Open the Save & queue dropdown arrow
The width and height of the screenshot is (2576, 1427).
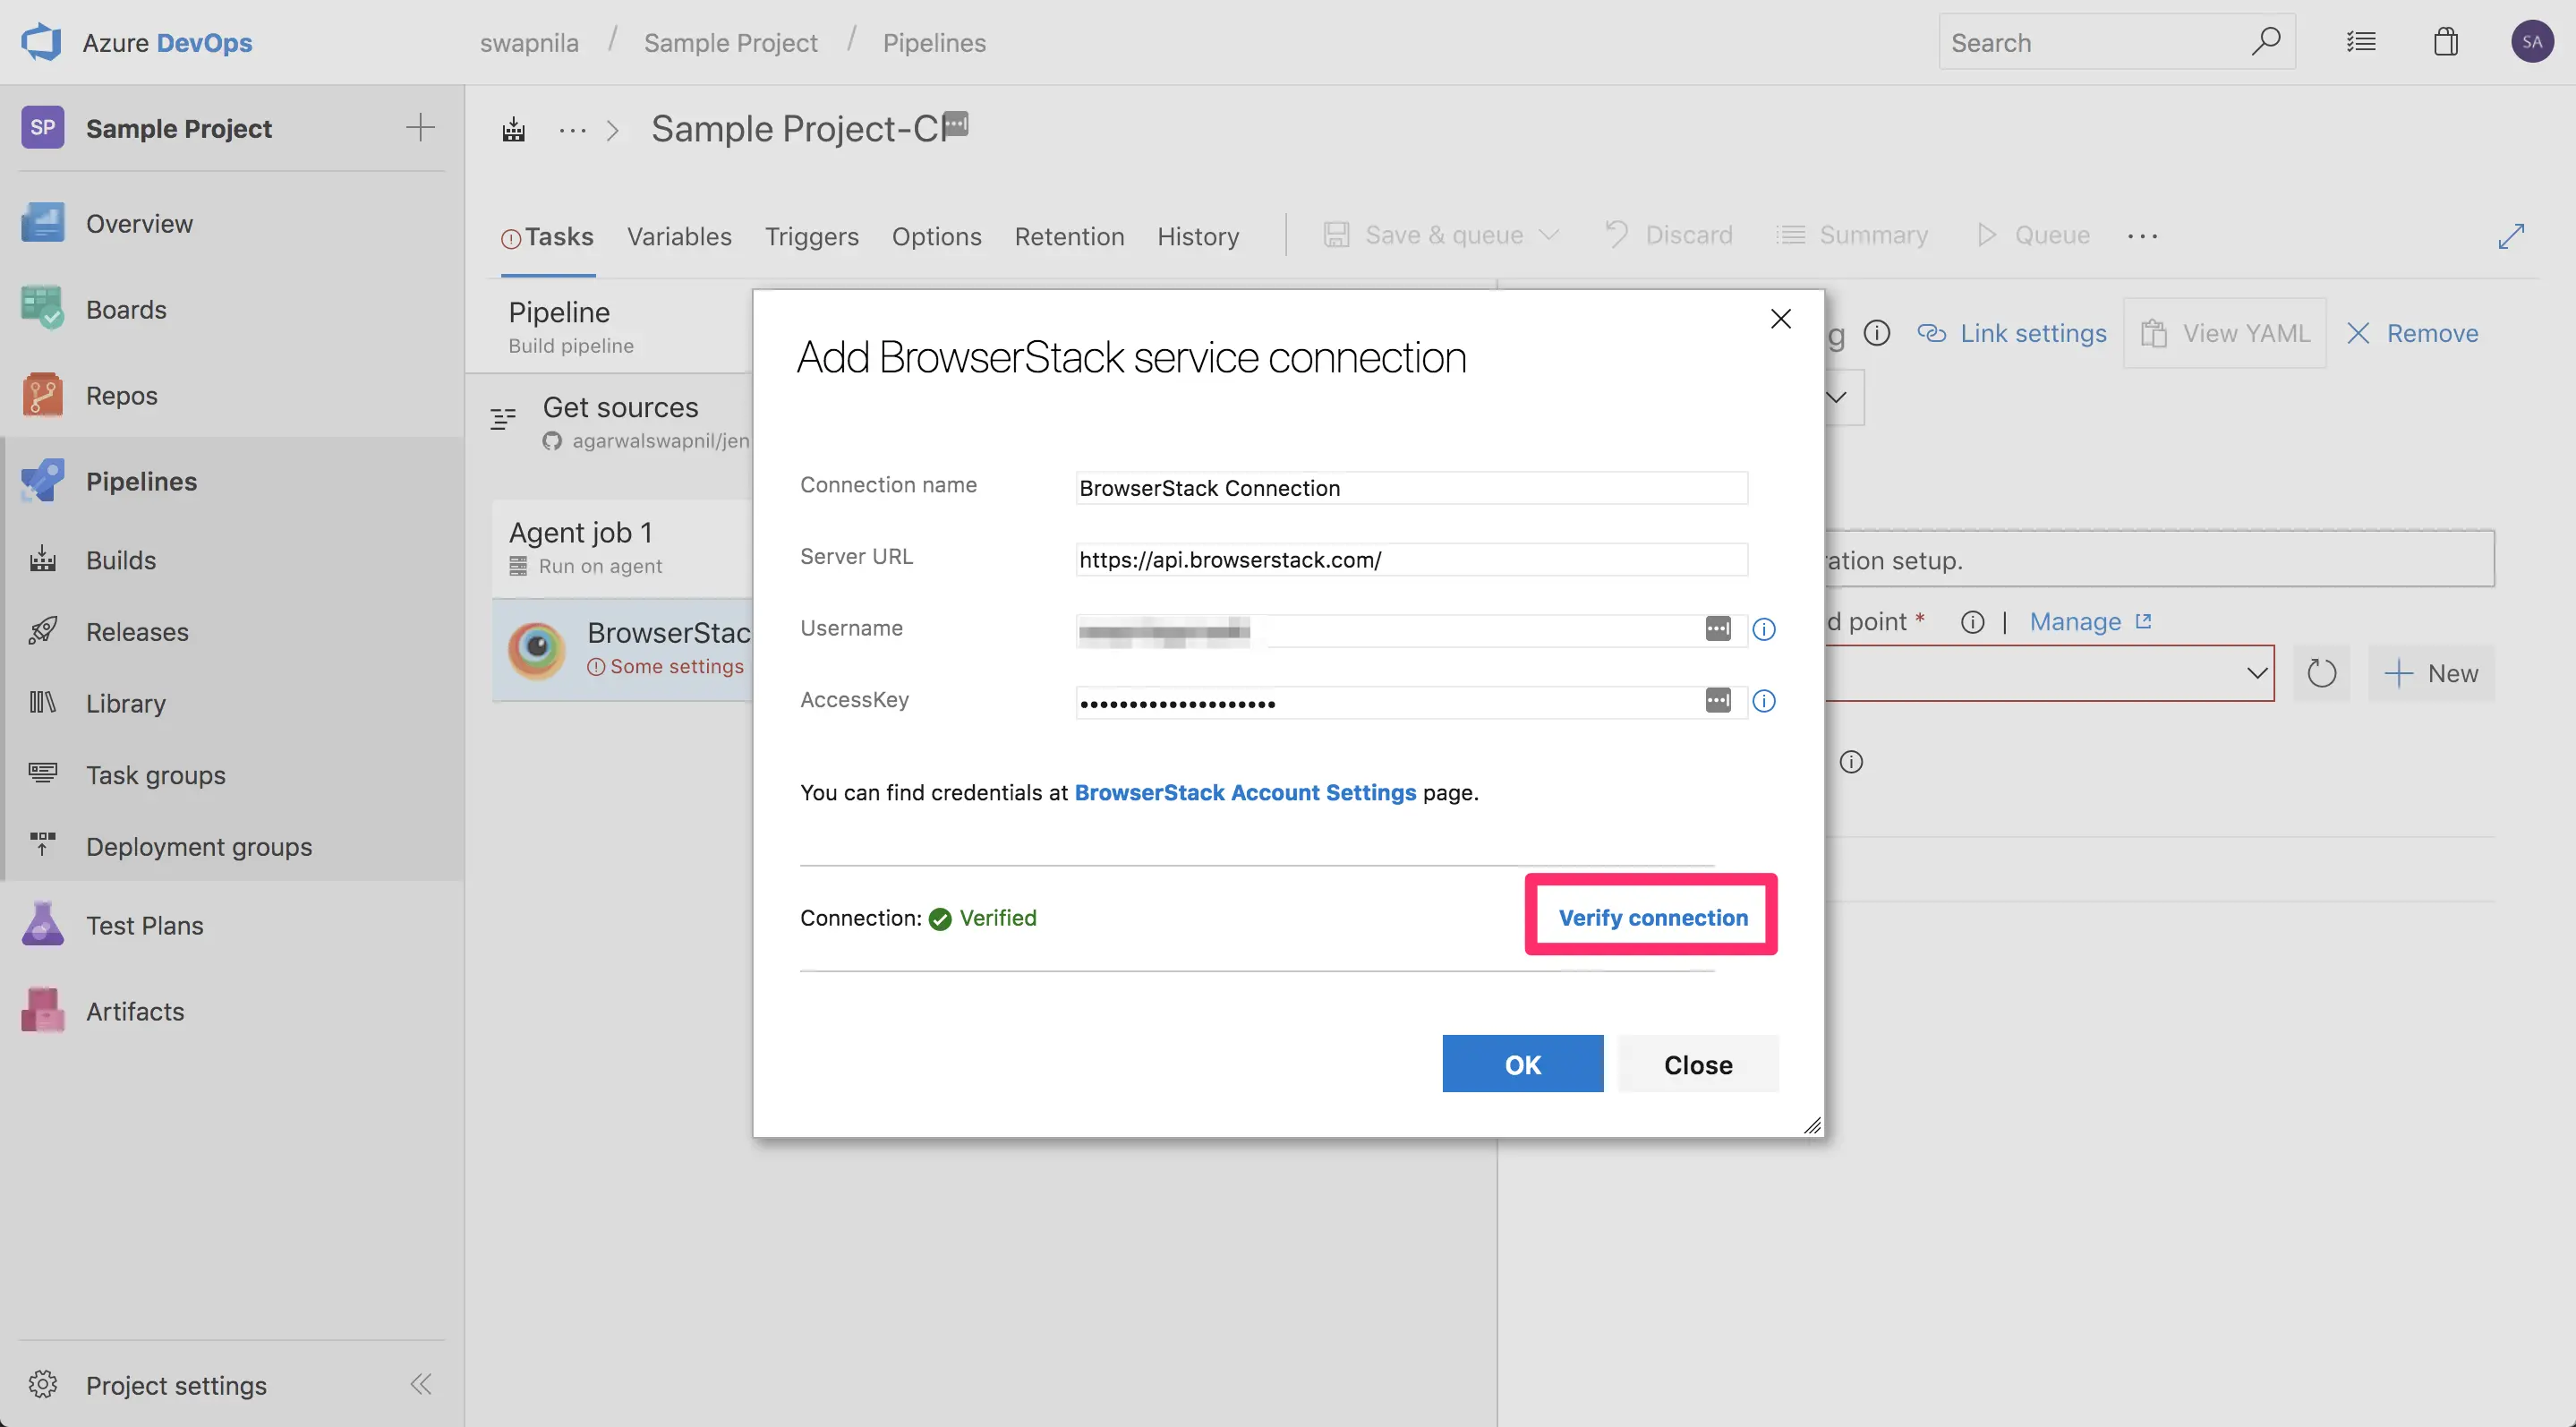click(x=1549, y=235)
